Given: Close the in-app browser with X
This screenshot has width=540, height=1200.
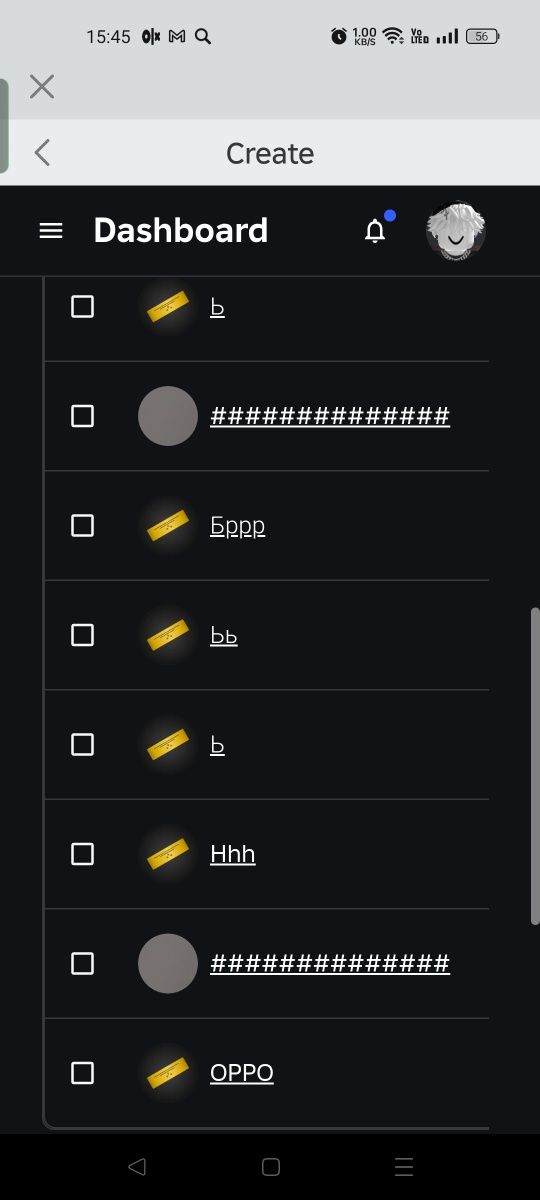Looking at the screenshot, I should pyautogui.click(x=42, y=87).
